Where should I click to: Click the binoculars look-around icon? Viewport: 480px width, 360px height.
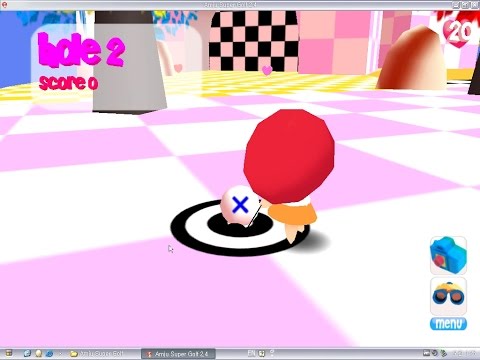tap(448, 296)
